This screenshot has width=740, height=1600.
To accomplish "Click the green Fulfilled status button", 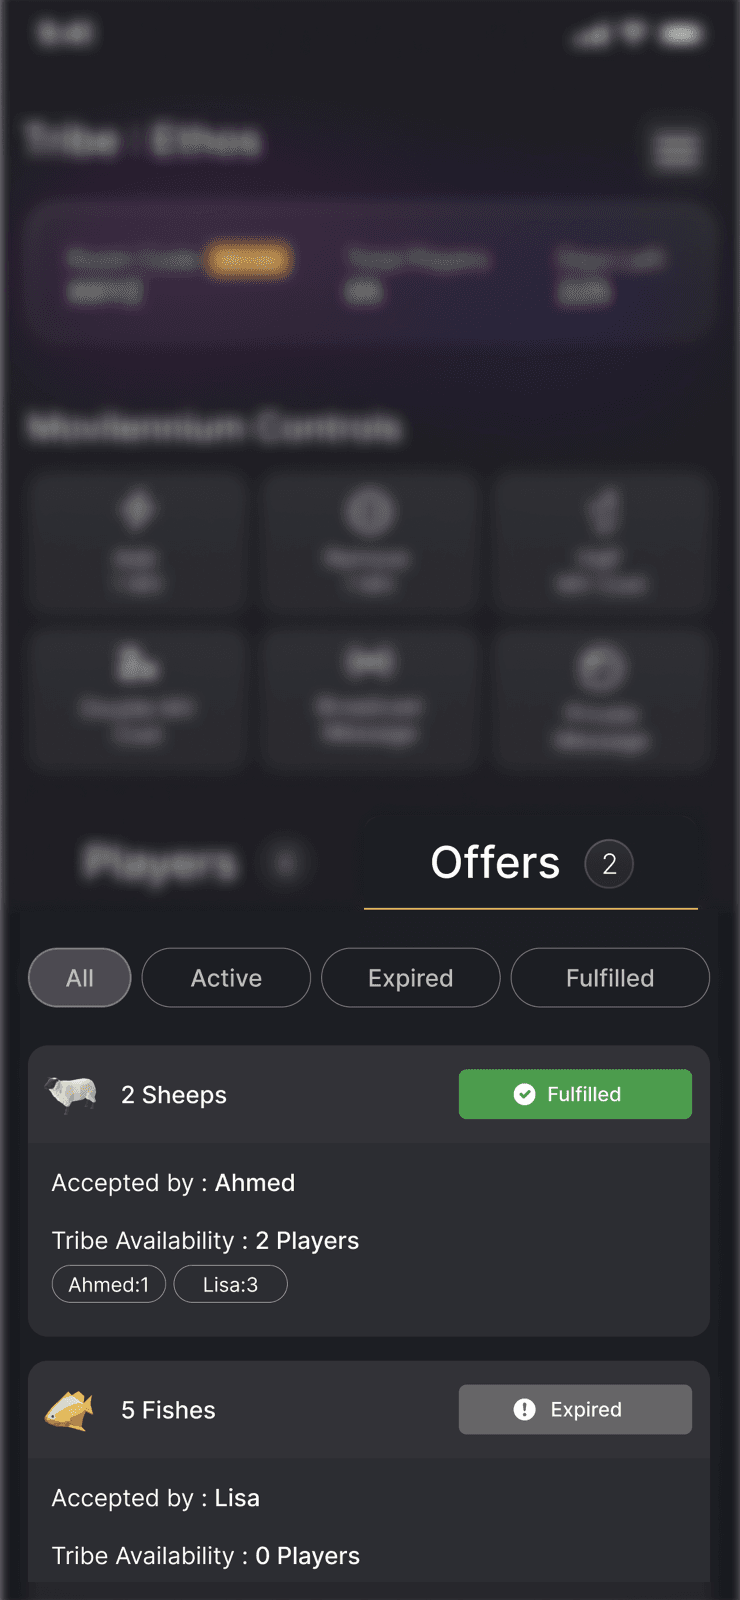I will 575,1094.
